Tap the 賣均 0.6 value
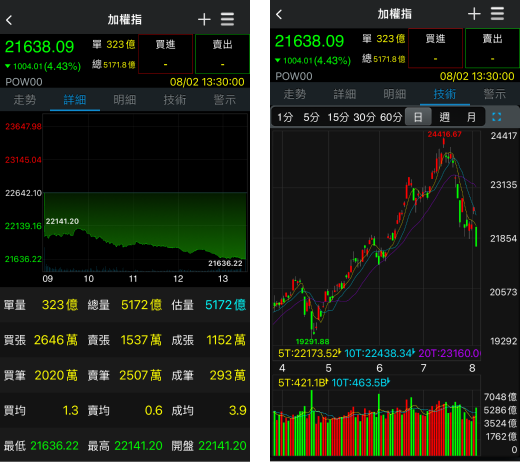Image resolution: width=520 pixels, height=462 pixels. (154, 410)
